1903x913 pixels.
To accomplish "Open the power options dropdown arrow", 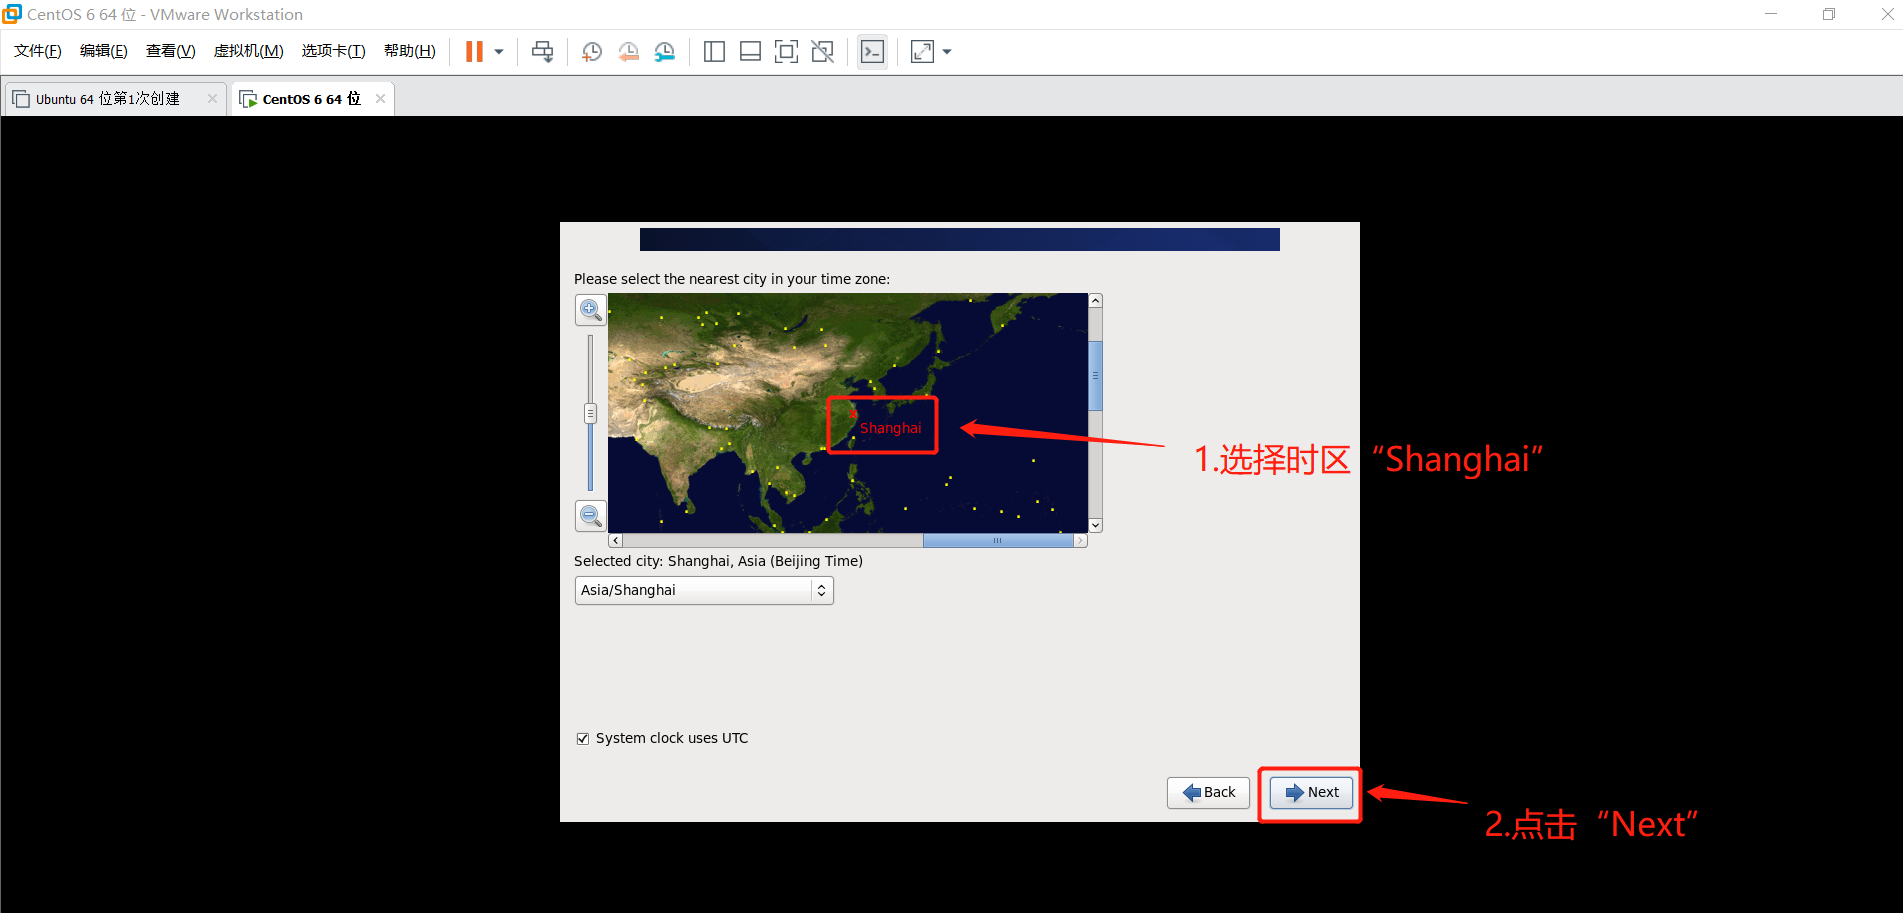I will 499,52.
